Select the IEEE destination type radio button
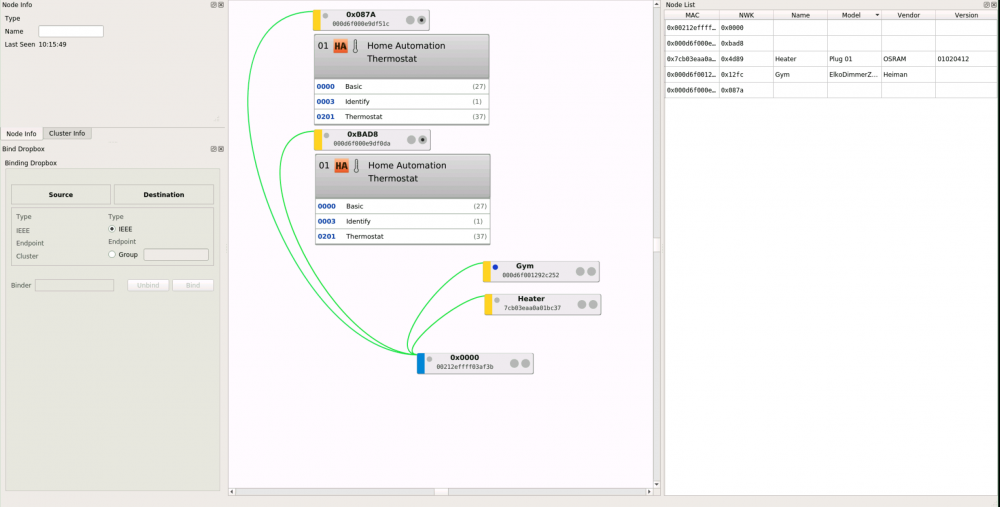1000x507 pixels. (112, 229)
